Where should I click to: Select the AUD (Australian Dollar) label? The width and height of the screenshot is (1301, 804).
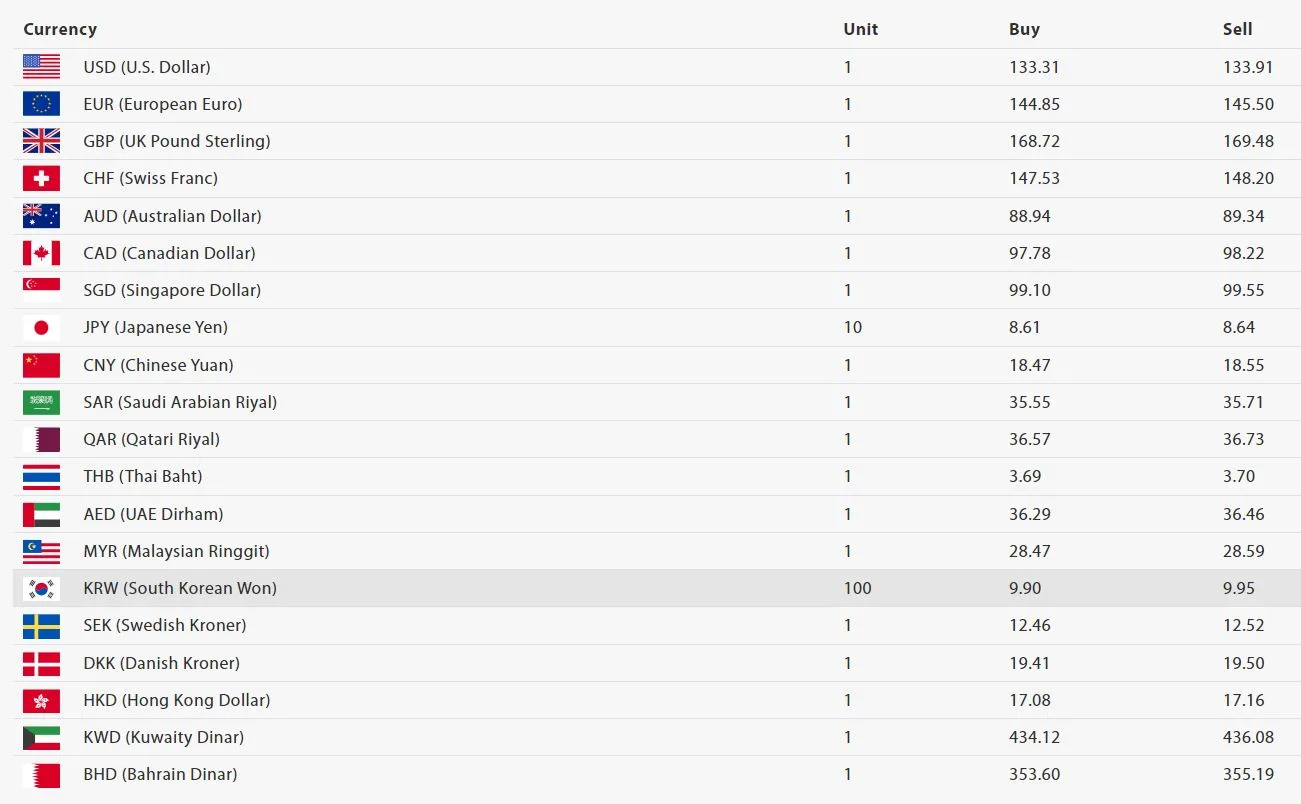(x=172, y=216)
